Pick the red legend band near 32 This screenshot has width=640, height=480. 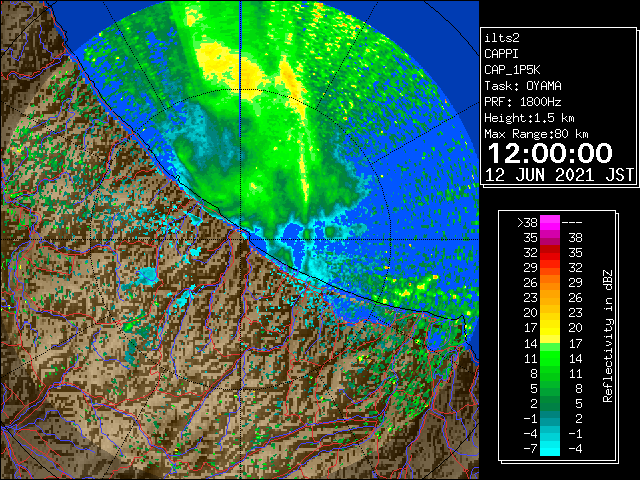pos(550,253)
